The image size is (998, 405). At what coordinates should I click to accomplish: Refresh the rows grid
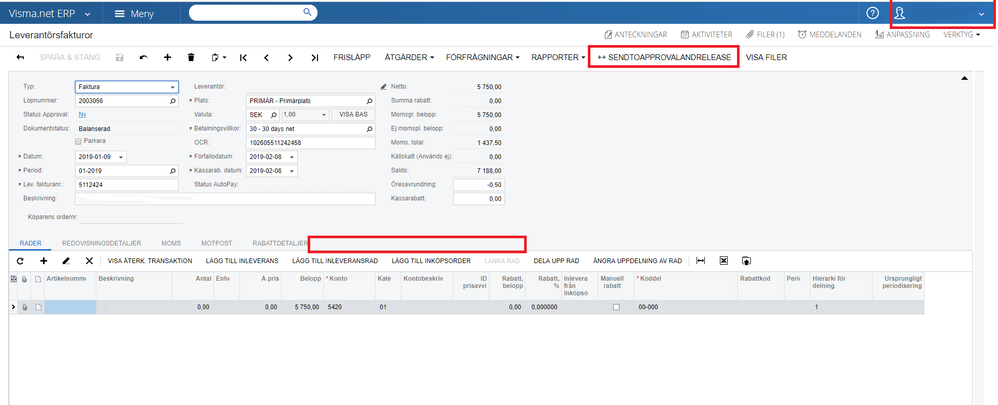point(20,261)
